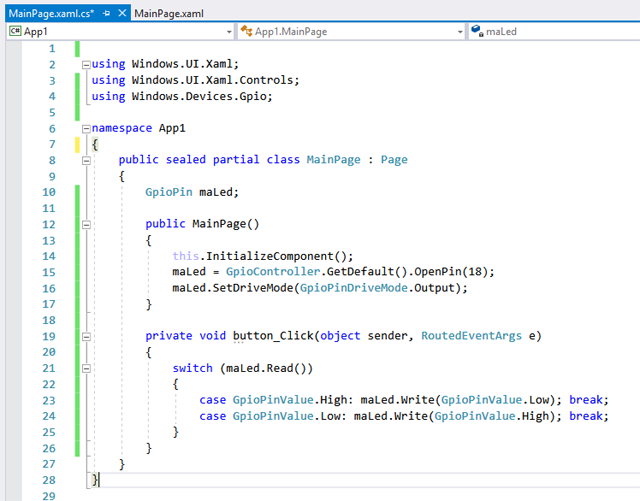Click the RoutedEventArgs type name
This screenshot has height=501, width=640.
coord(472,336)
